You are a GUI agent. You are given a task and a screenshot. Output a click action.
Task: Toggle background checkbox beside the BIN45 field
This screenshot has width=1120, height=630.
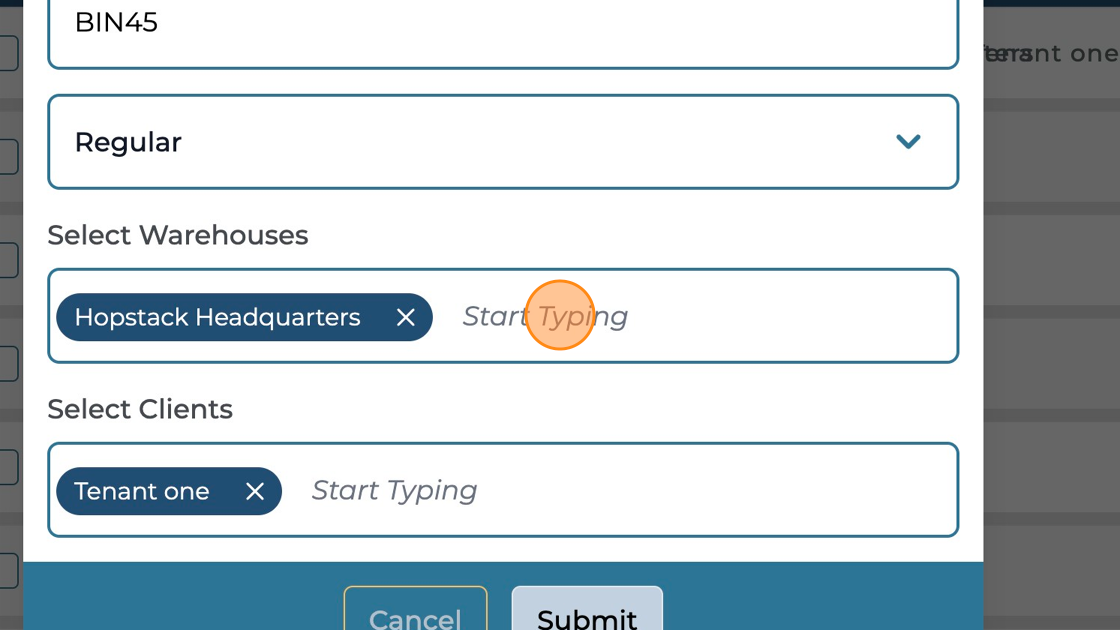click(8, 53)
